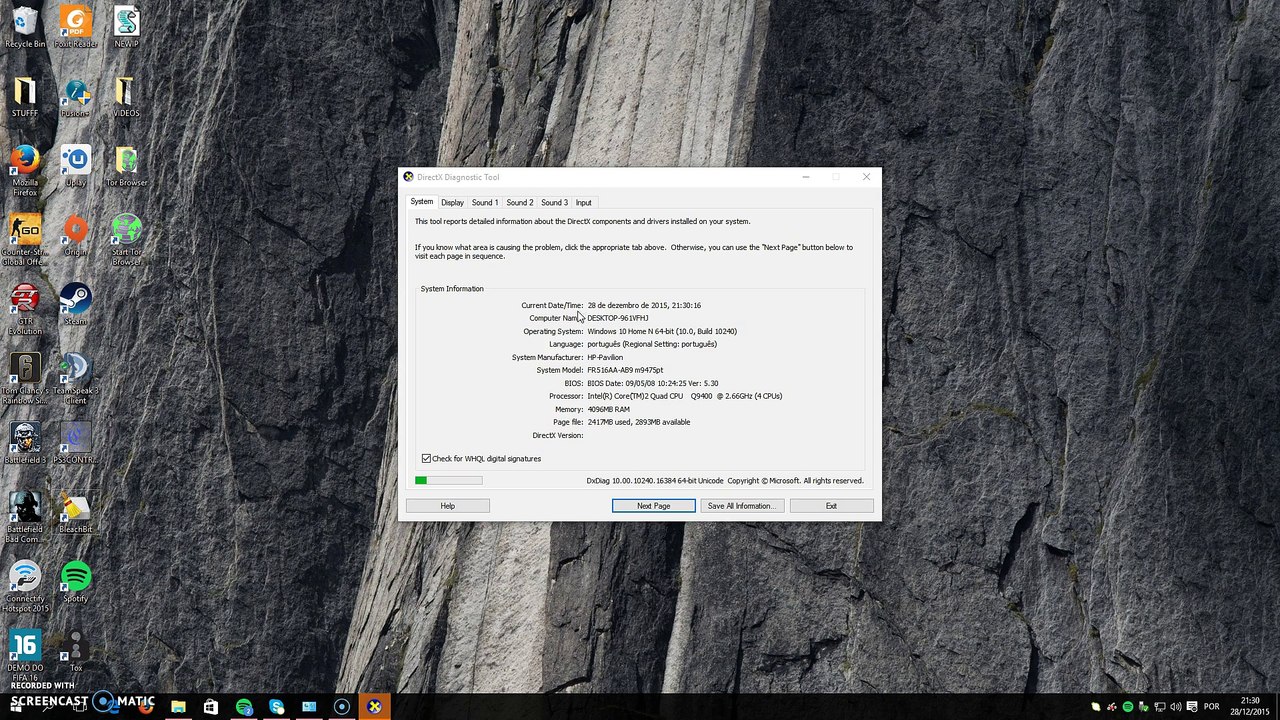1280x720 pixels.
Task: Launch Uplay desktop shortcut
Action: coord(76,166)
